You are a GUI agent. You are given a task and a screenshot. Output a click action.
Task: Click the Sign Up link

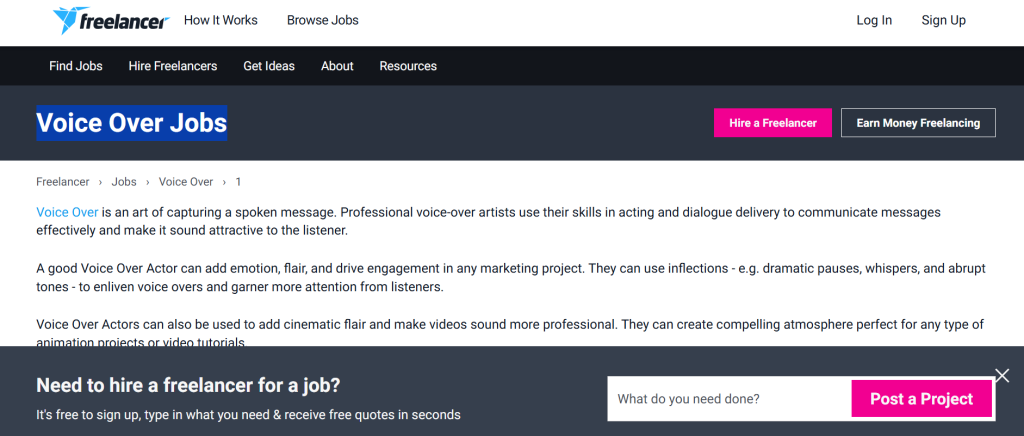point(943,20)
